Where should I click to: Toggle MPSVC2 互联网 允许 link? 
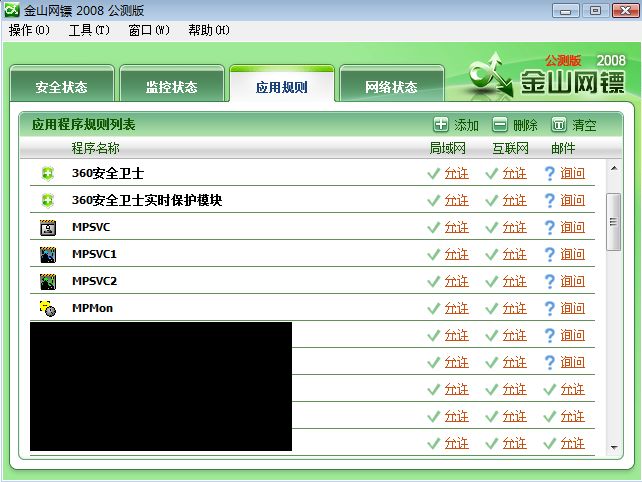coord(515,282)
